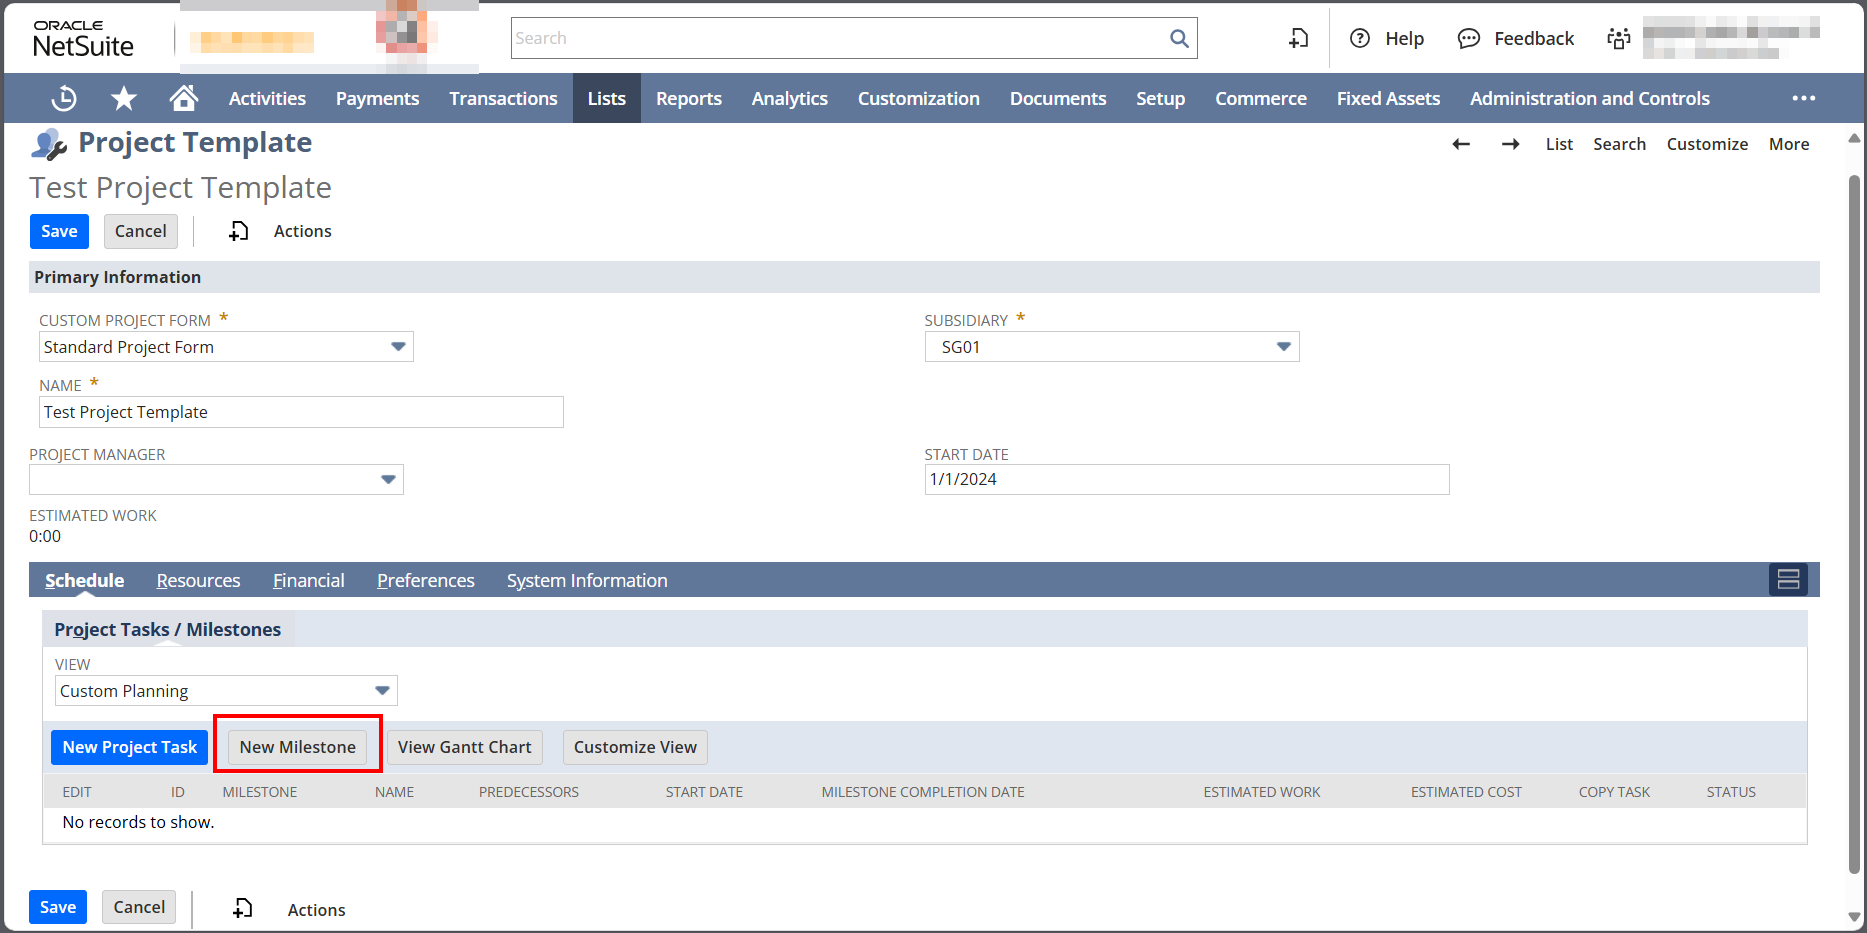Expand the View Custom Planning dropdown
This screenshot has width=1867, height=933.
coord(382,691)
